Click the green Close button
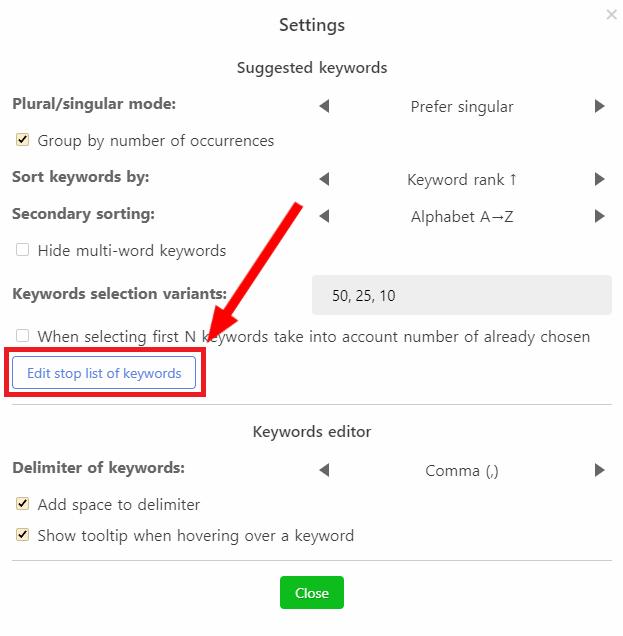The height and width of the screenshot is (636, 623). coord(312,593)
